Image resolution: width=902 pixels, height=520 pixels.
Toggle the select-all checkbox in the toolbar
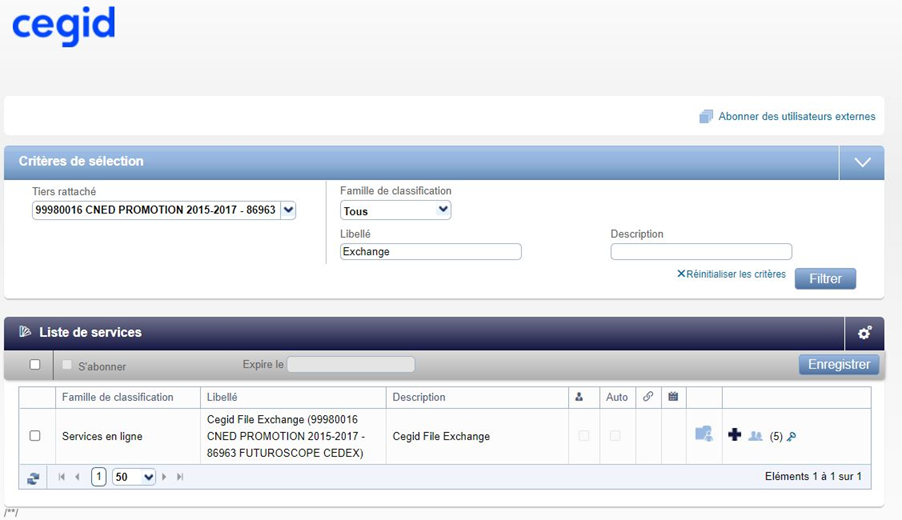coord(35,365)
